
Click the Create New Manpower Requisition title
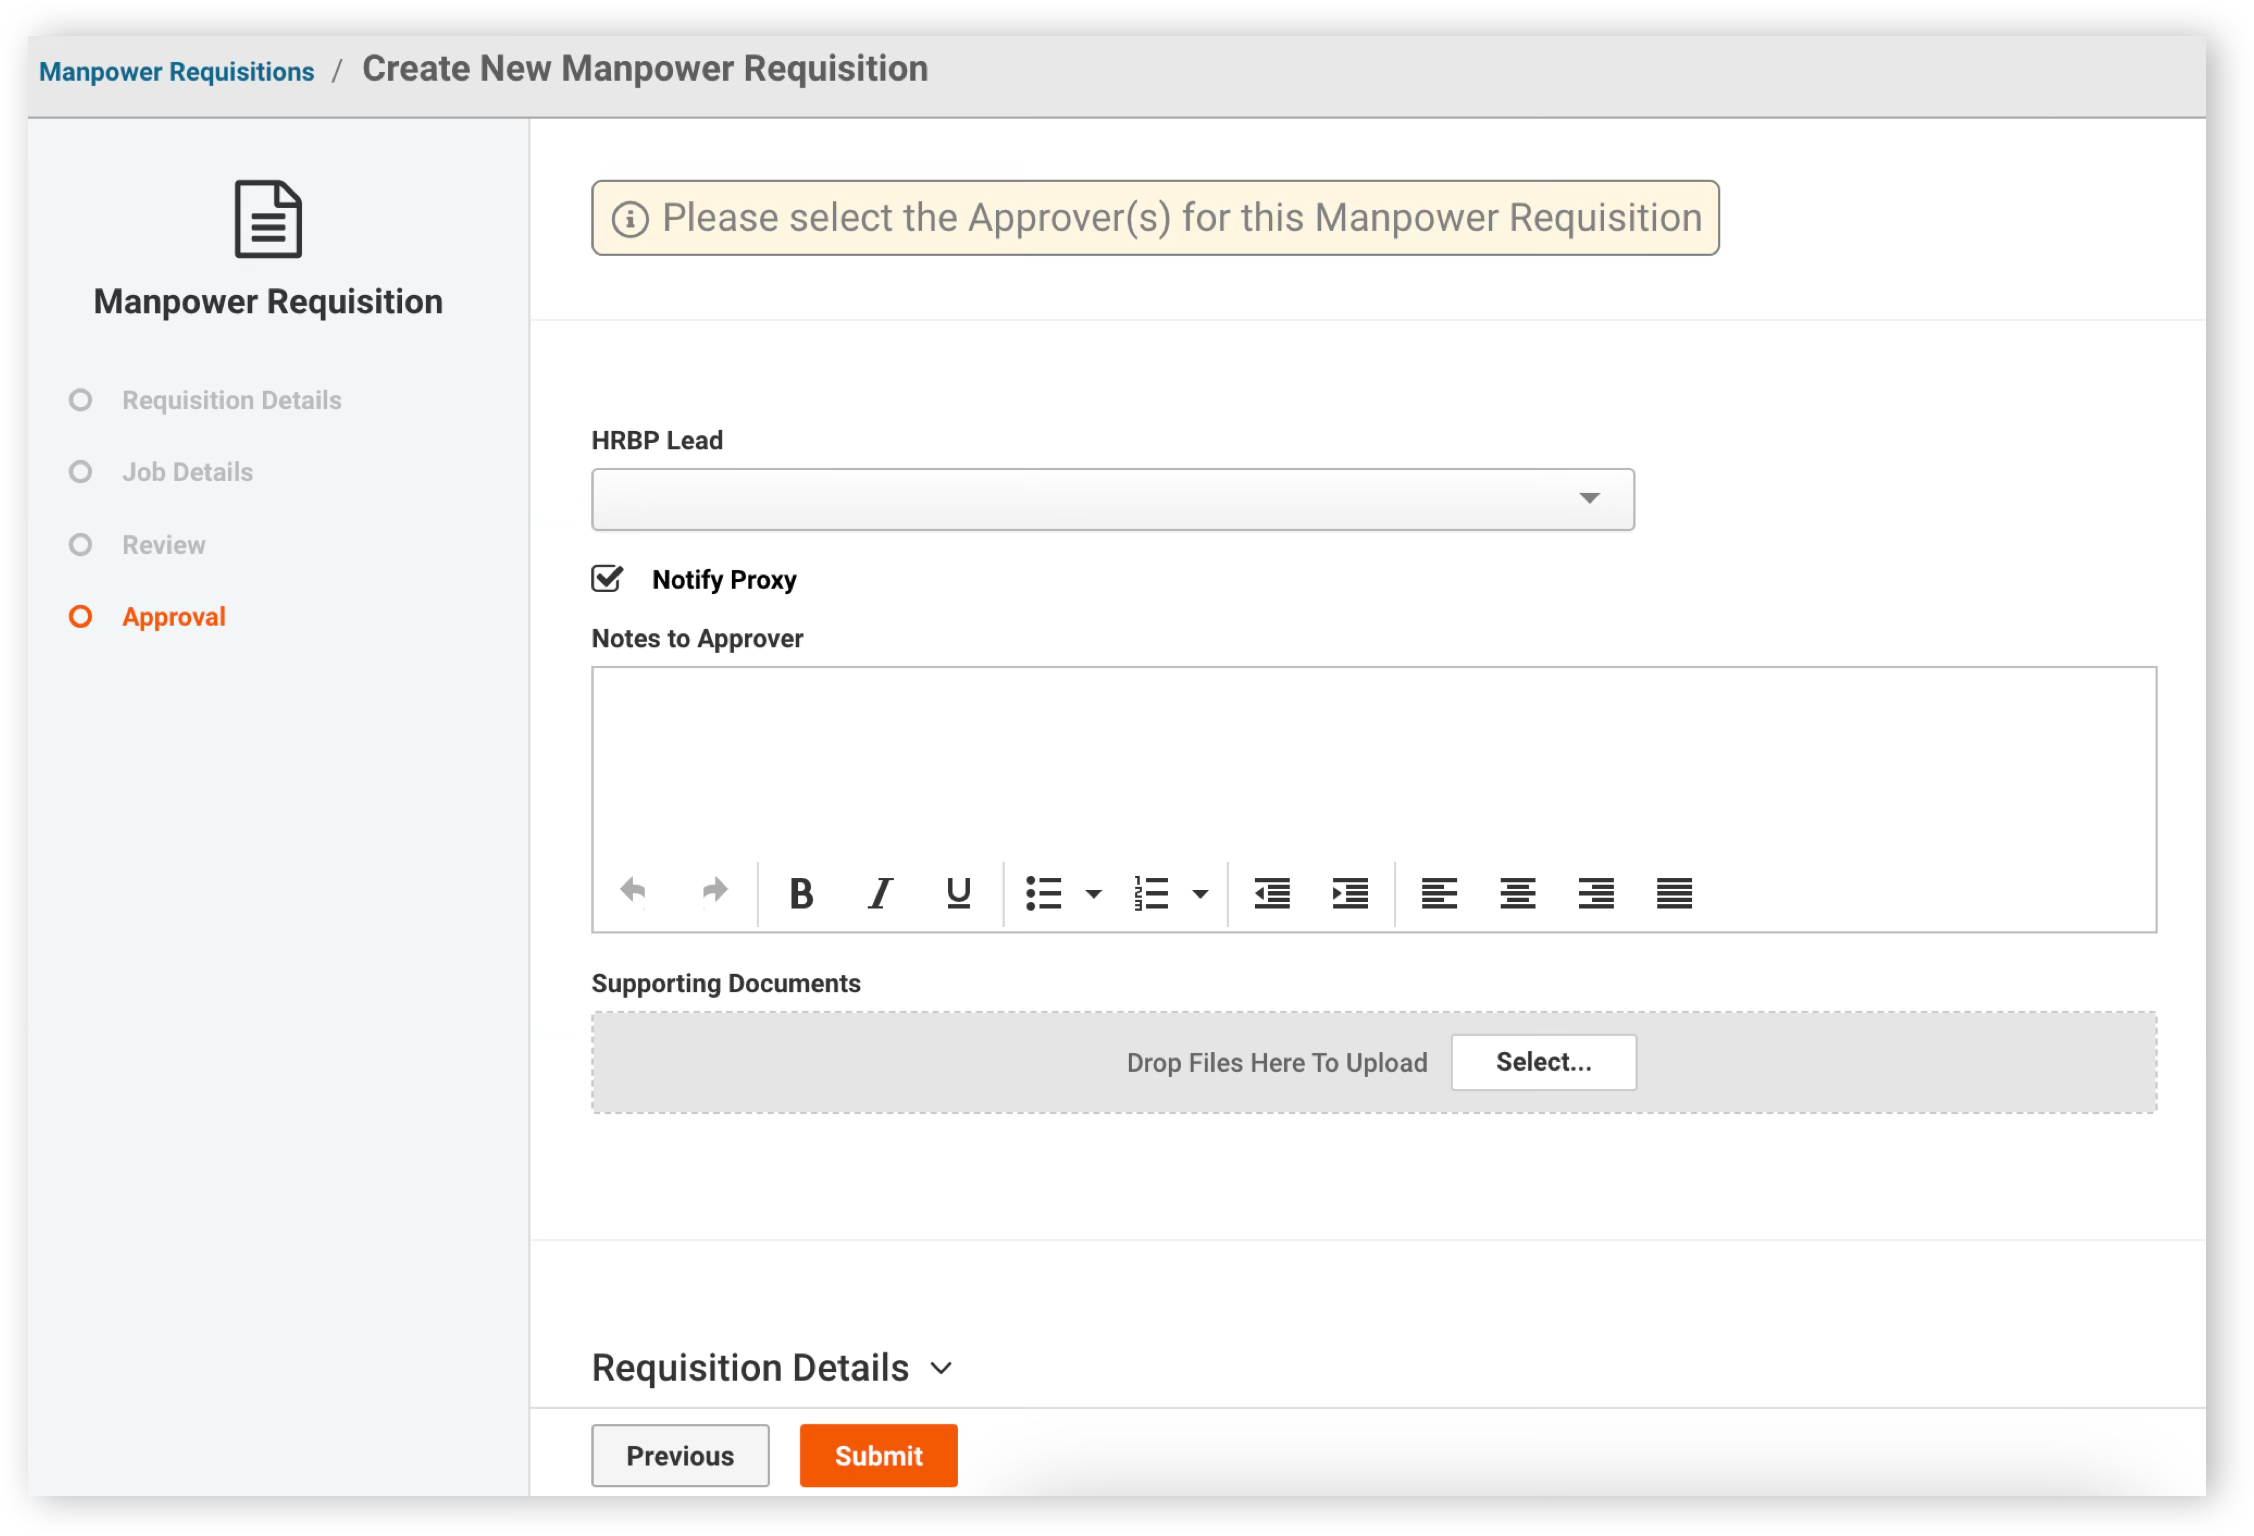click(x=645, y=69)
